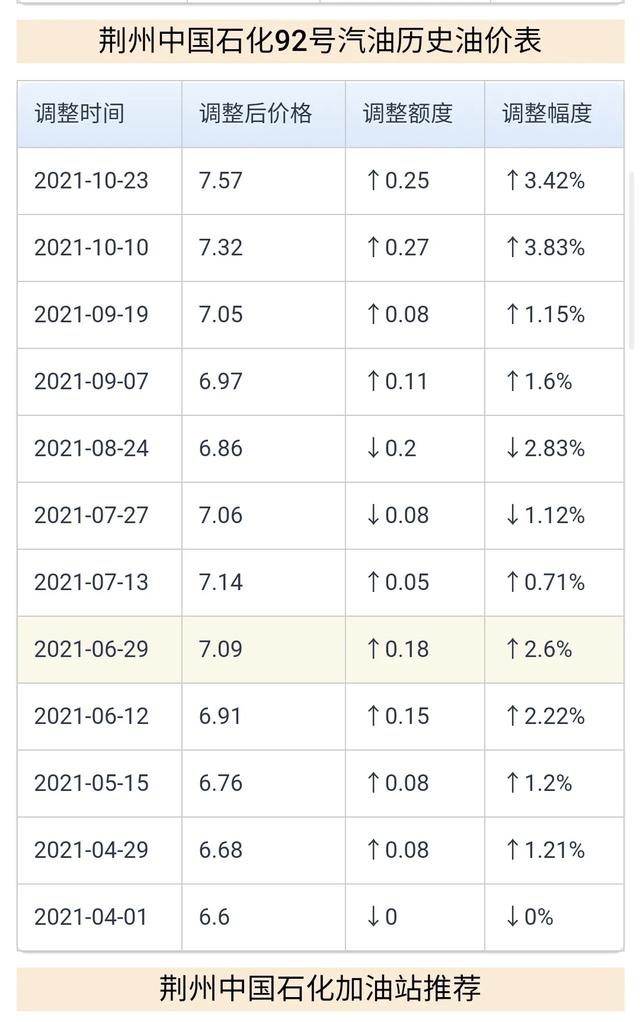Click the 调整幅度 column header
This screenshot has height=1022, width=640.
click(546, 113)
